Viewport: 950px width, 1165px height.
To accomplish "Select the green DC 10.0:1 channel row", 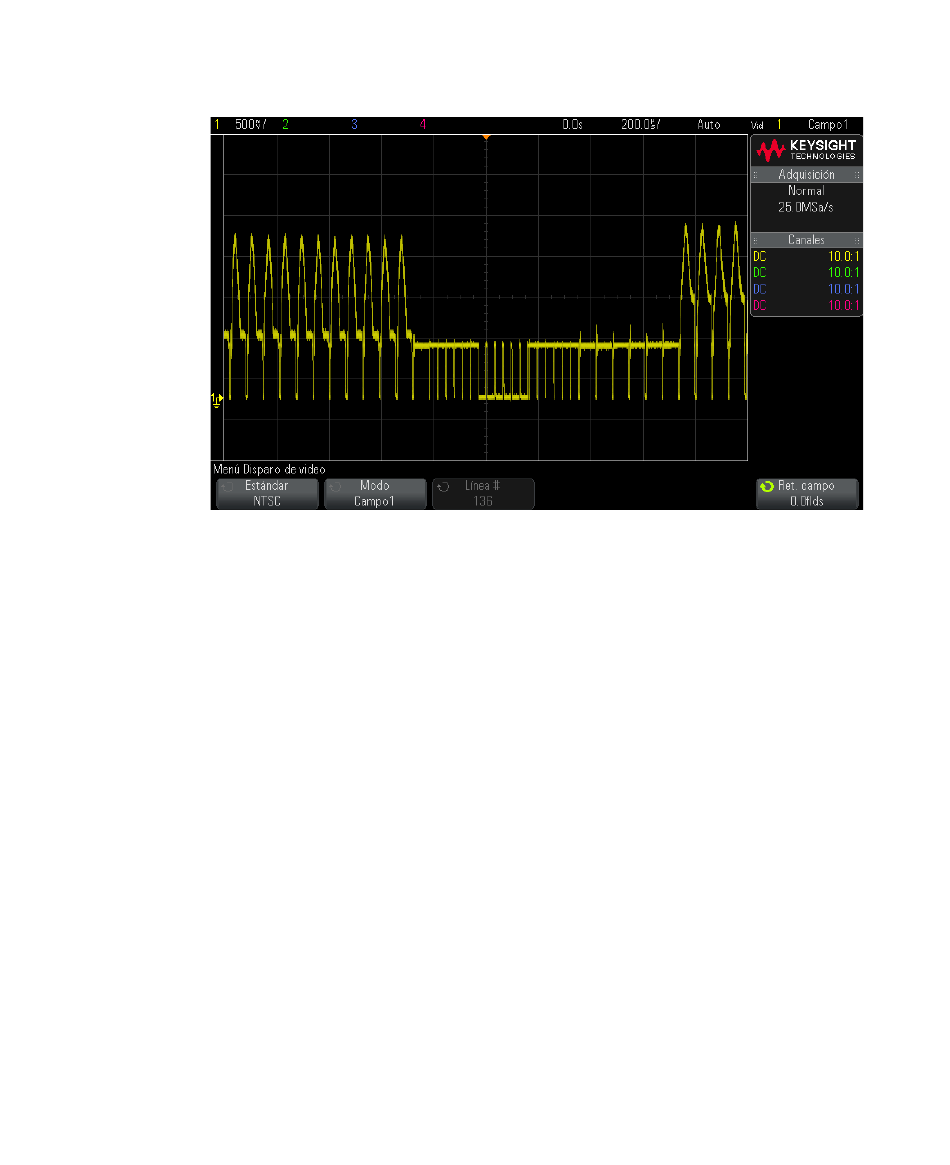I will pos(806,273).
